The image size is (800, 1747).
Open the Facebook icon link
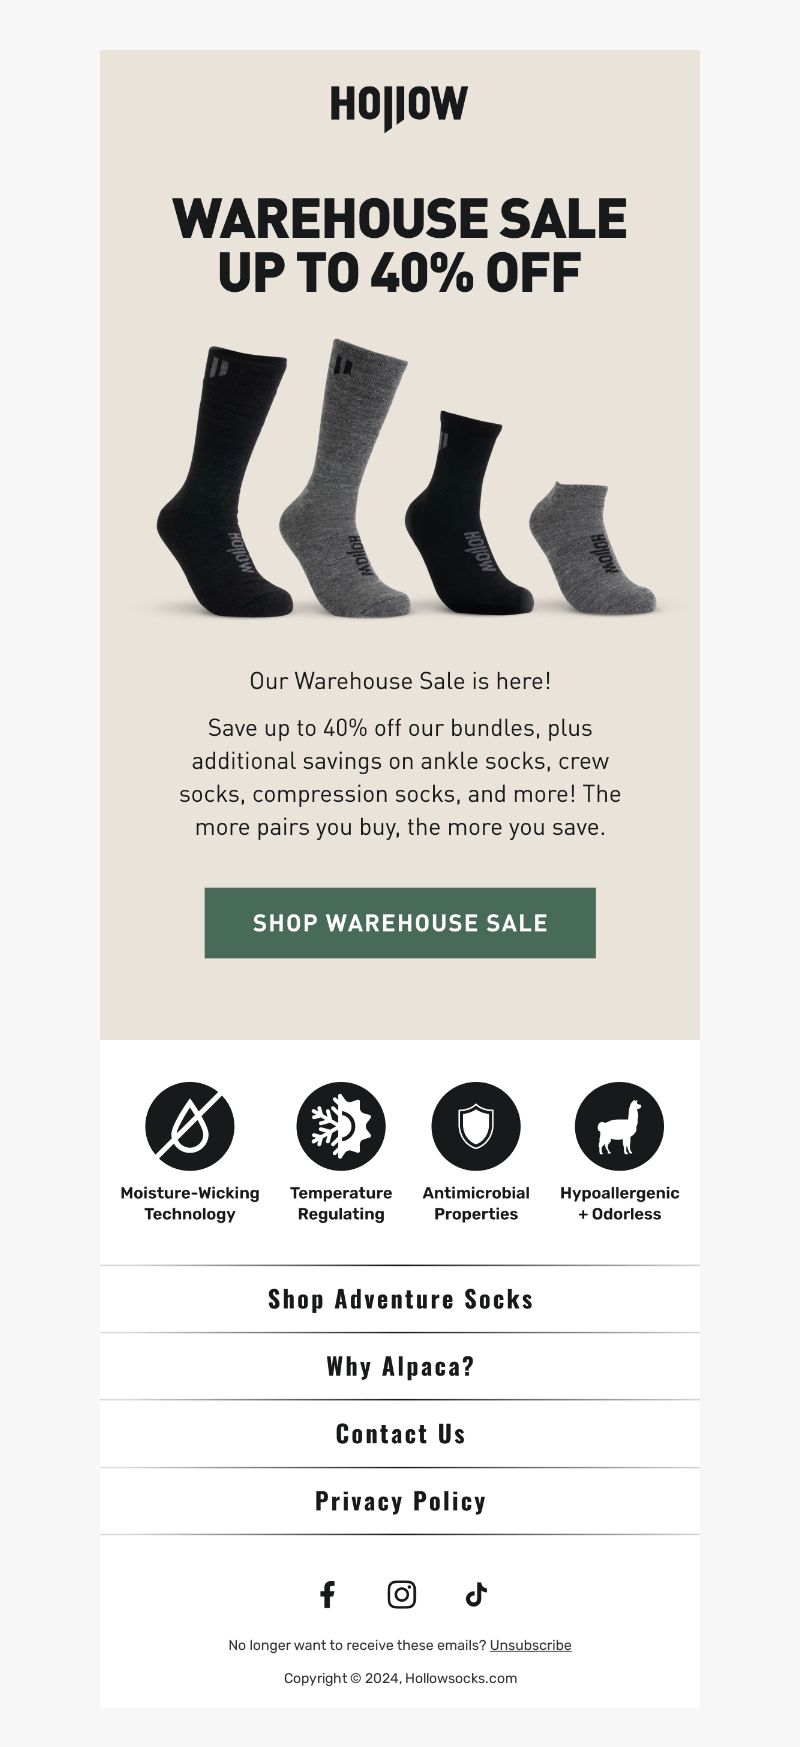click(327, 1594)
